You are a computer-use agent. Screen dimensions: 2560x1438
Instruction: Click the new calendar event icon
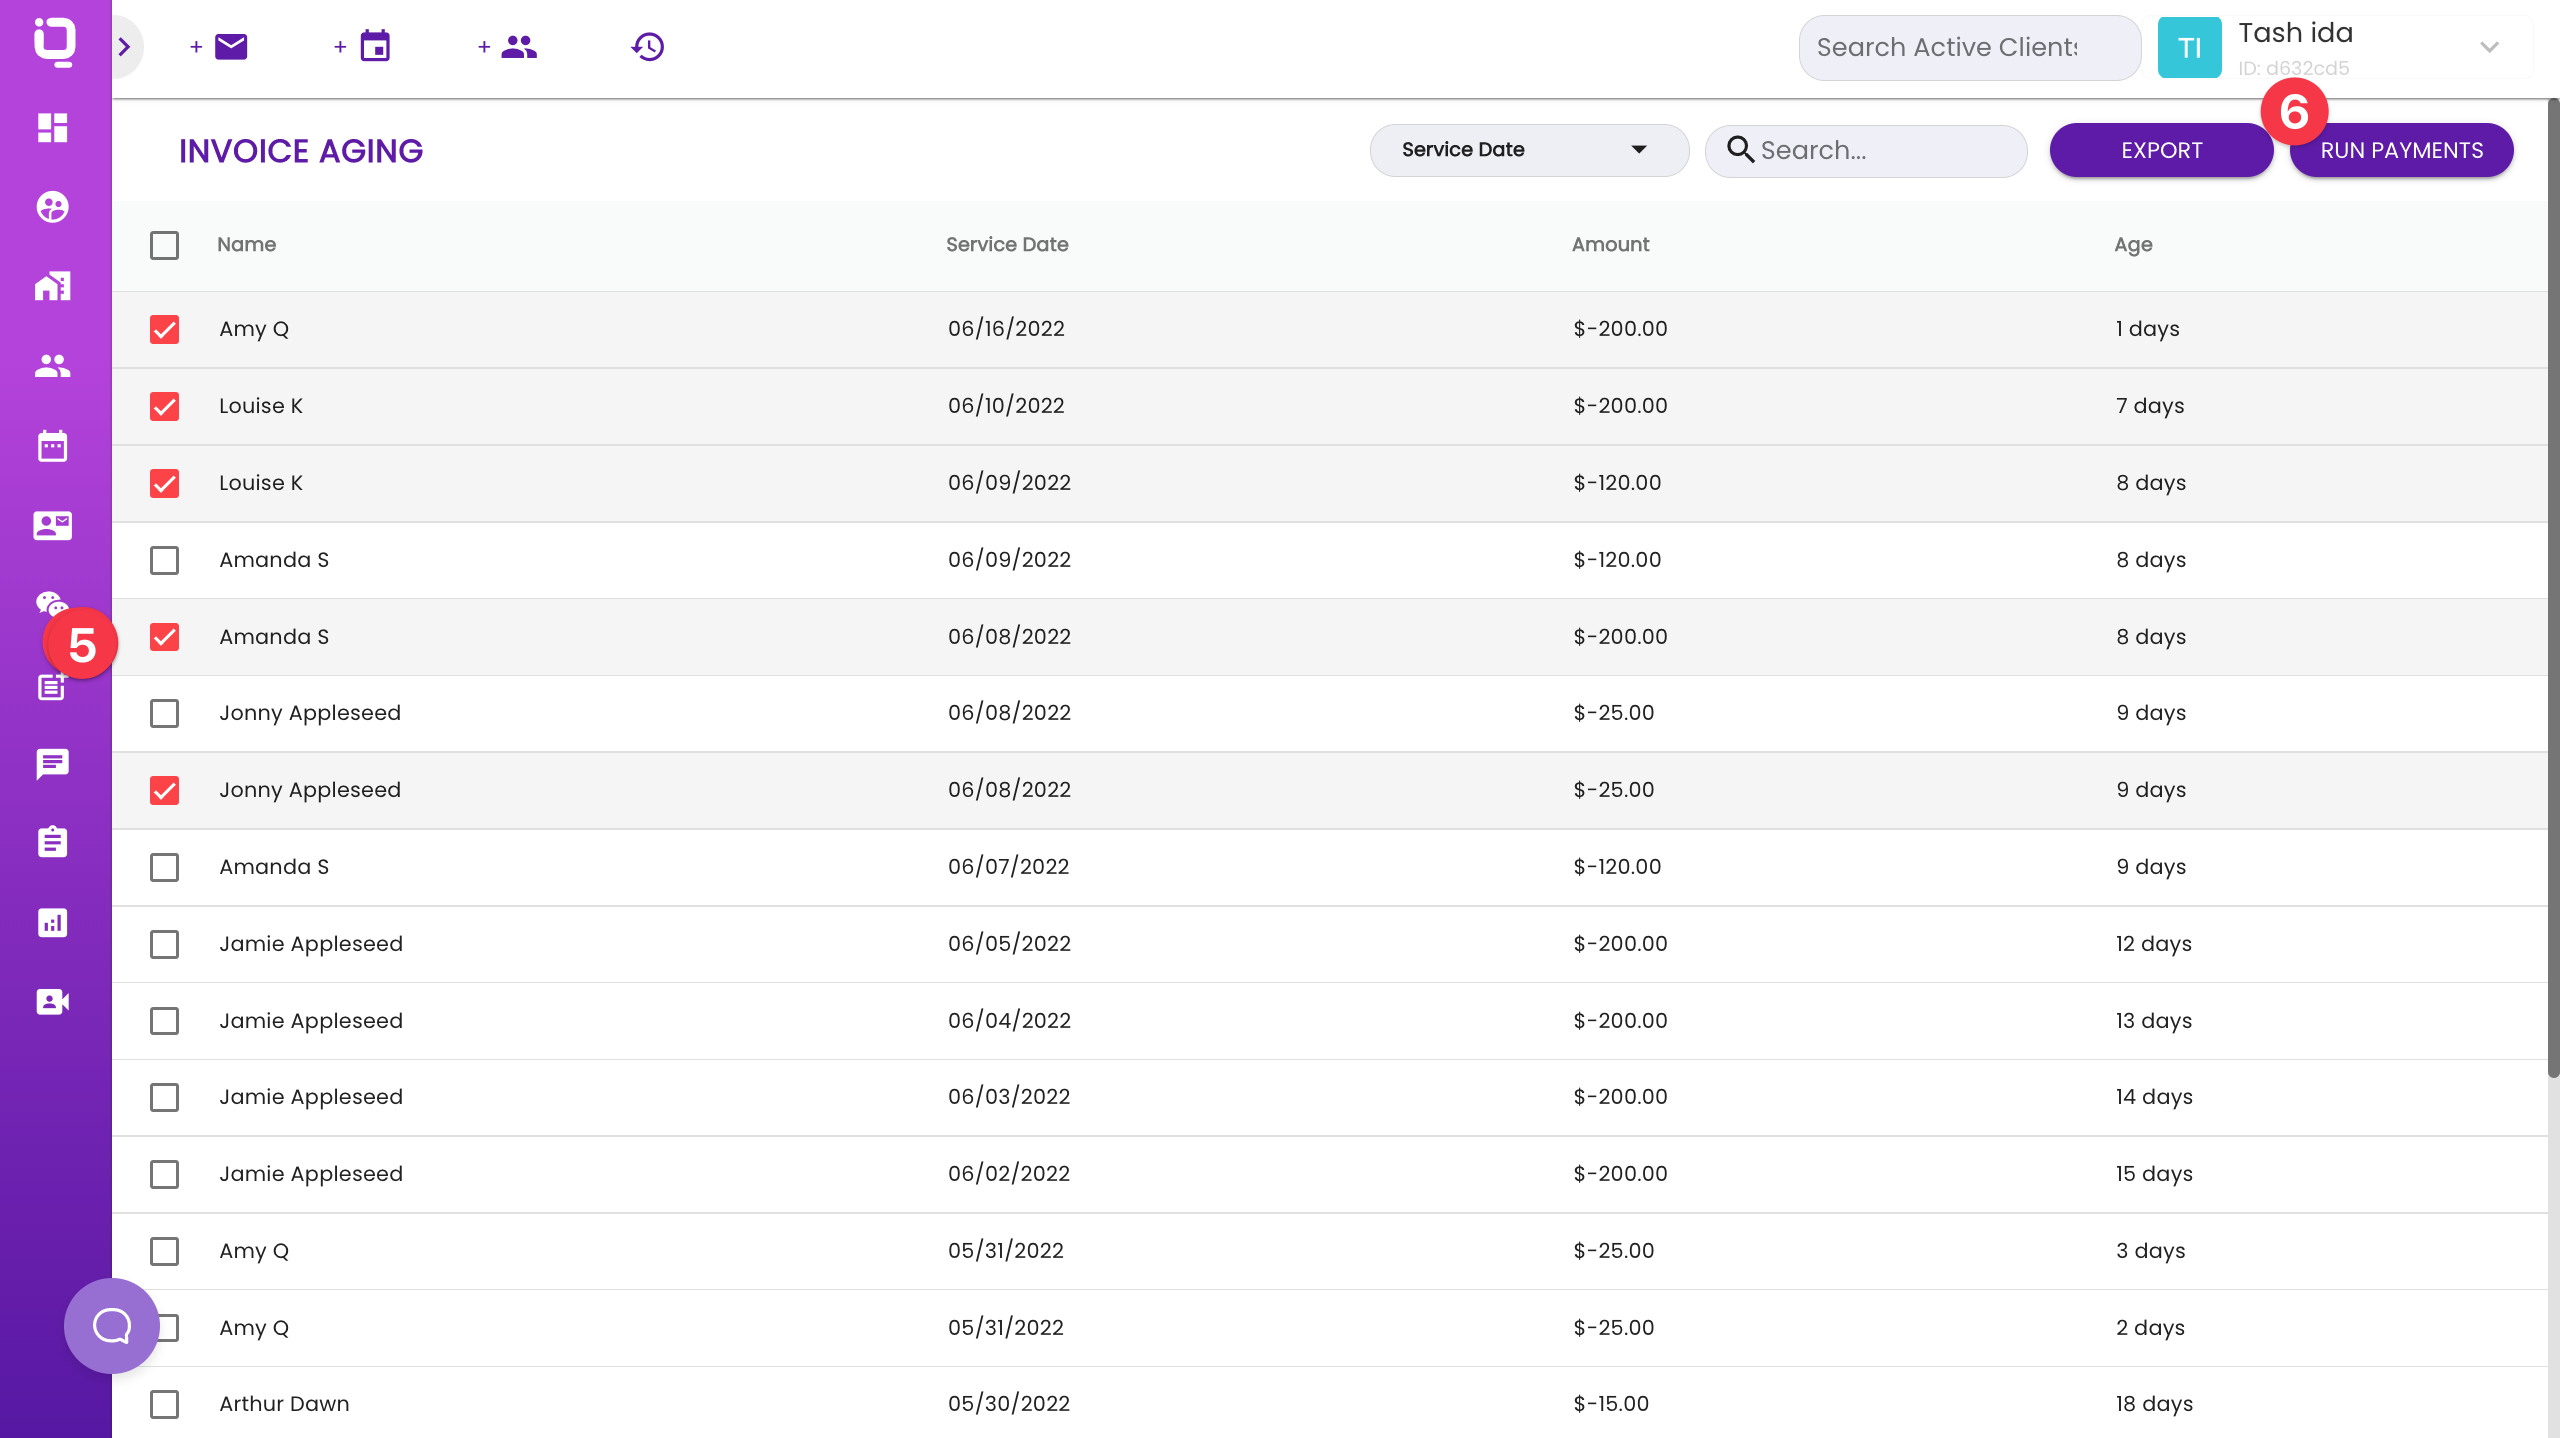point(375,46)
